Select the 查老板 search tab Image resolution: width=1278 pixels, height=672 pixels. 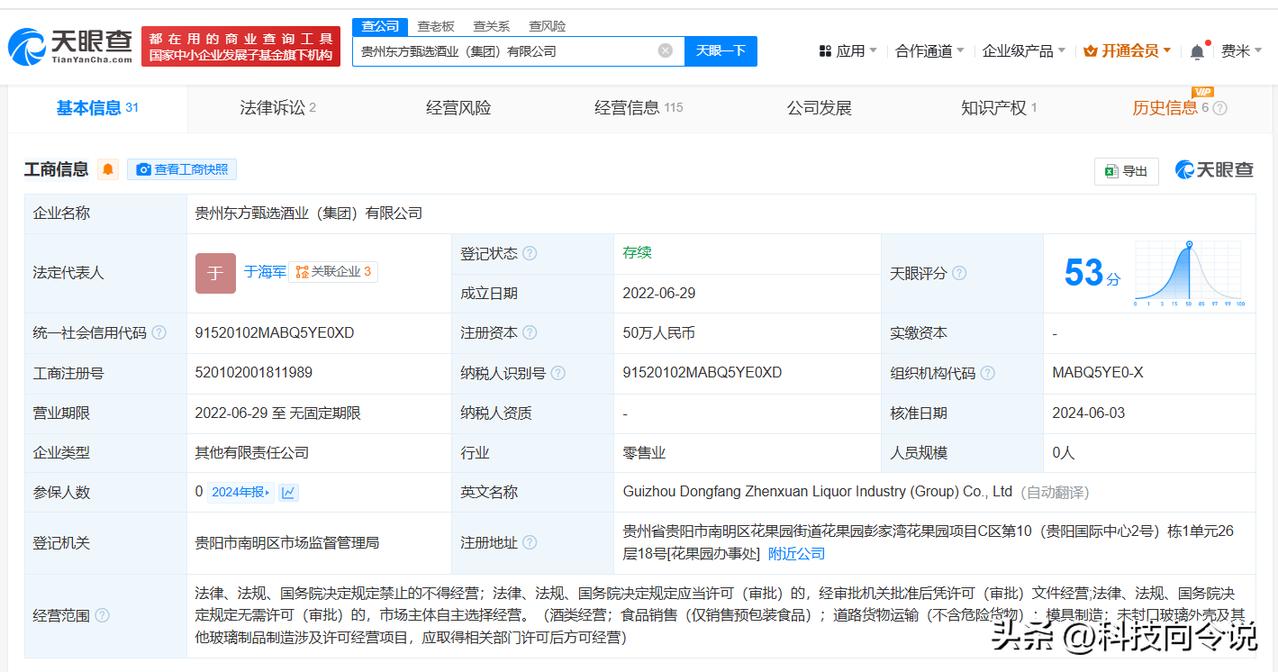point(436,26)
